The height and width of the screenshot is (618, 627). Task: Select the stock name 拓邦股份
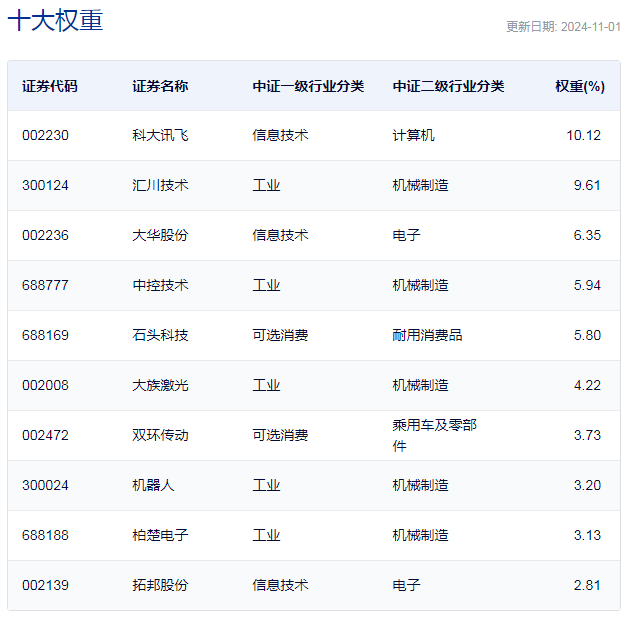160,585
